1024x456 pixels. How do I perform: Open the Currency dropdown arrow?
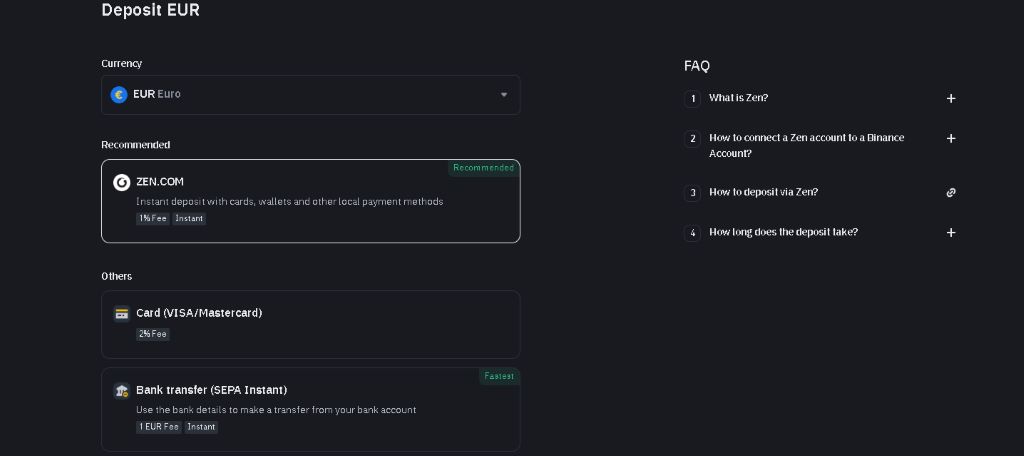pyautogui.click(x=504, y=95)
